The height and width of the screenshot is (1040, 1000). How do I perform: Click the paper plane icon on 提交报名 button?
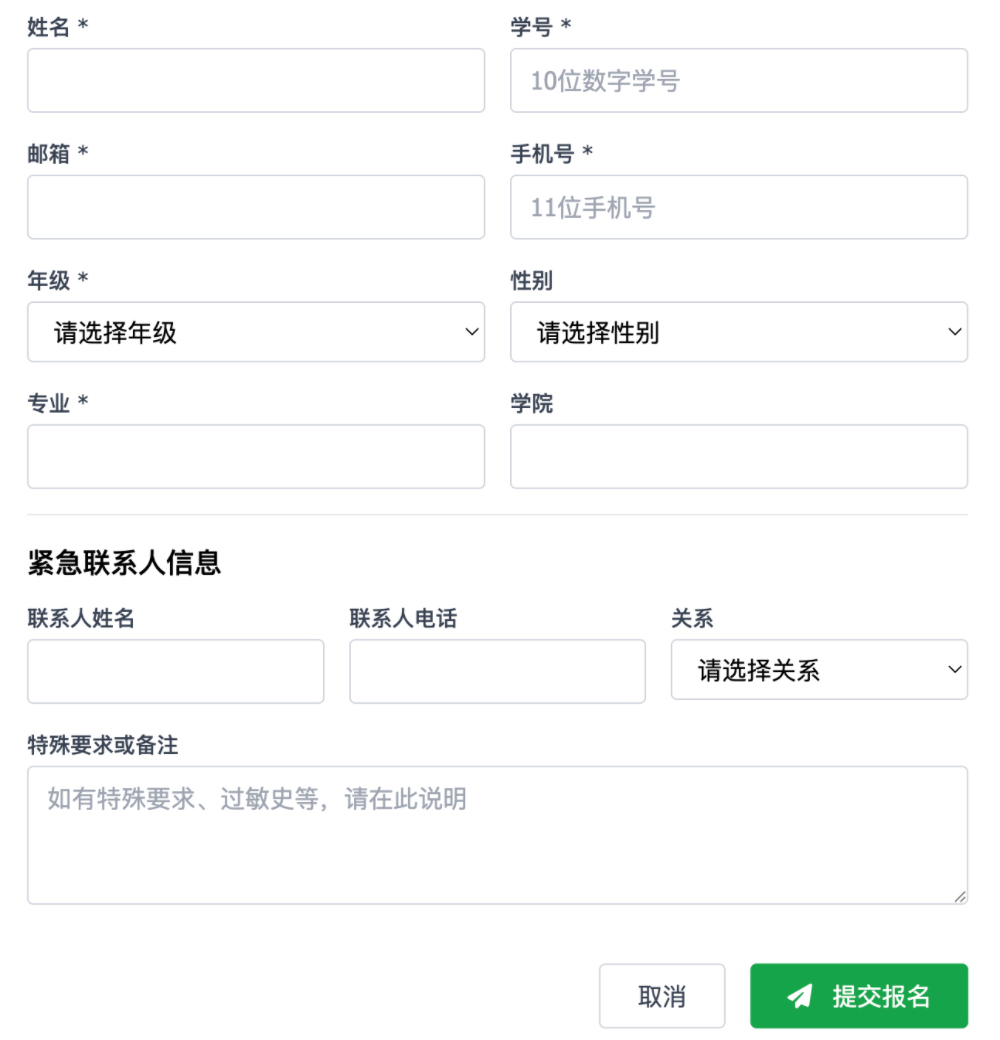[x=798, y=996]
